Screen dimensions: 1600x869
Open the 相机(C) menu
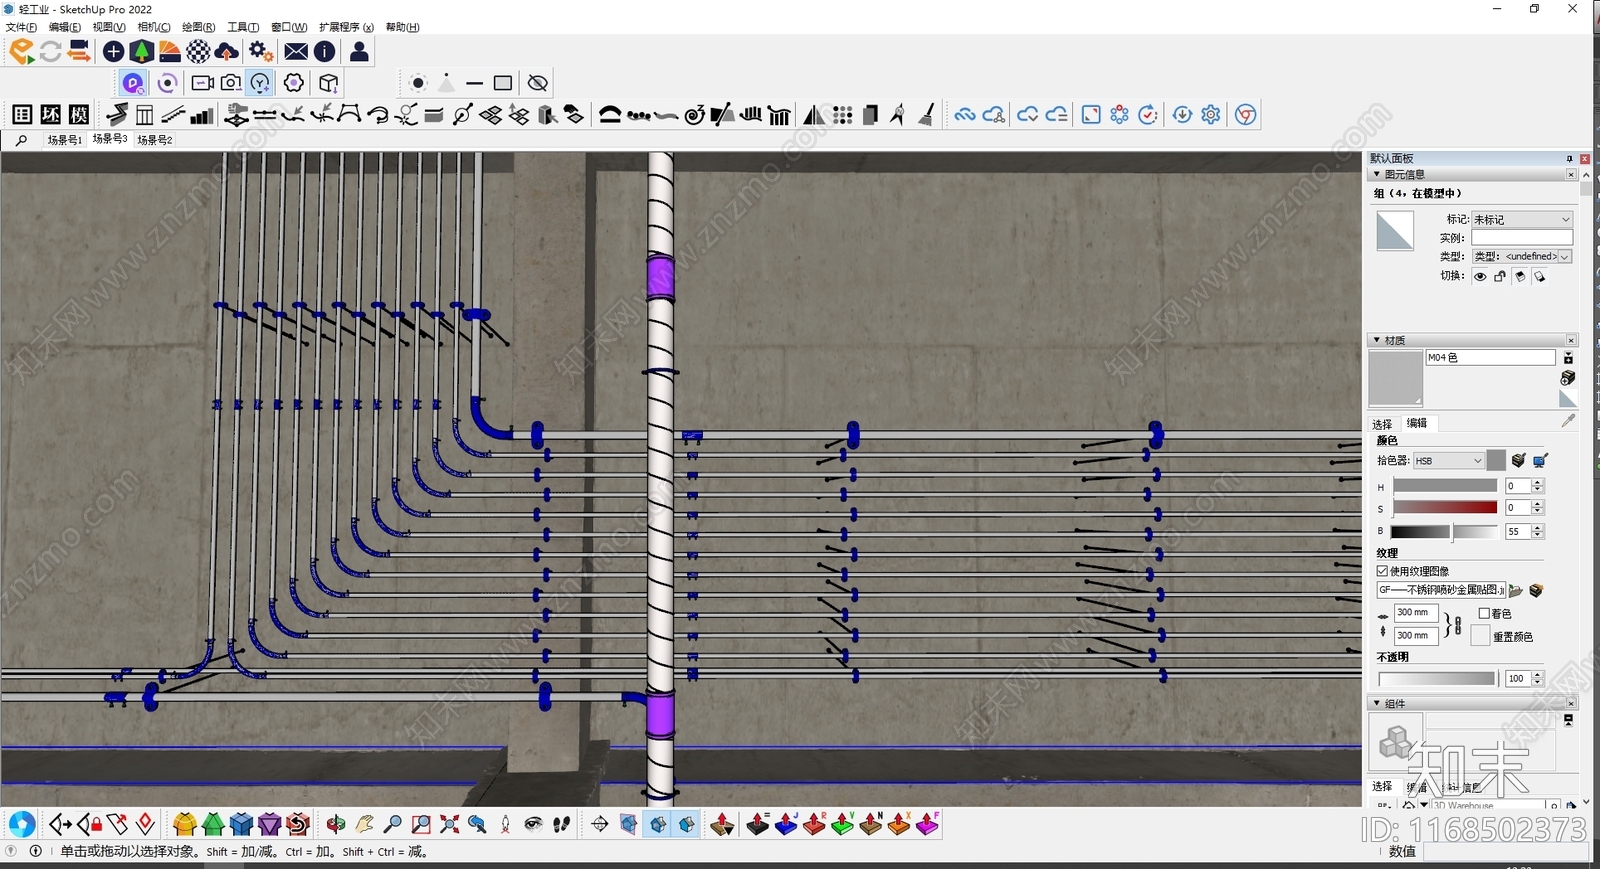[x=154, y=27]
